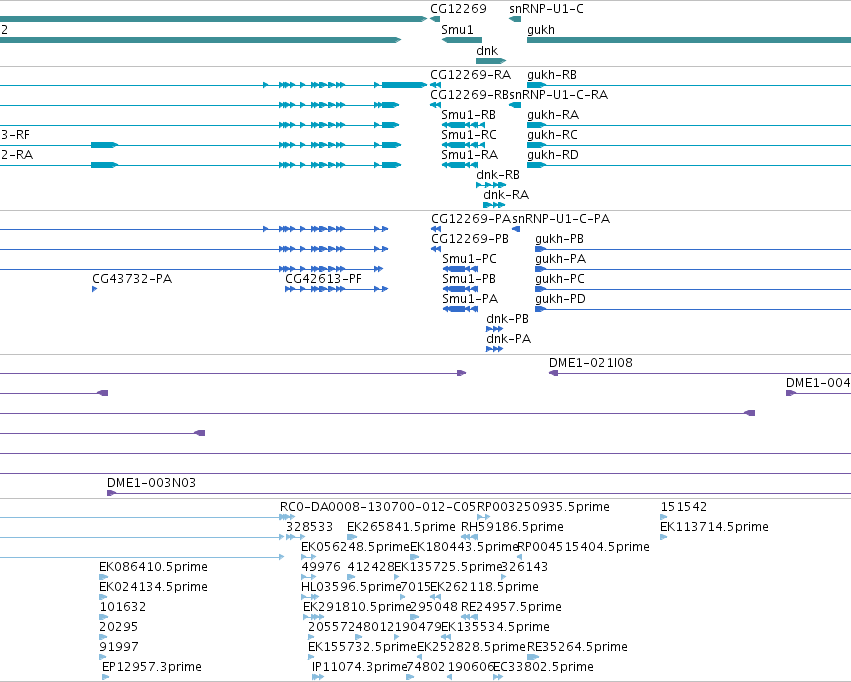Click the RP004515404.5prime EST label
The image size is (851, 682).
tap(584, 547)
